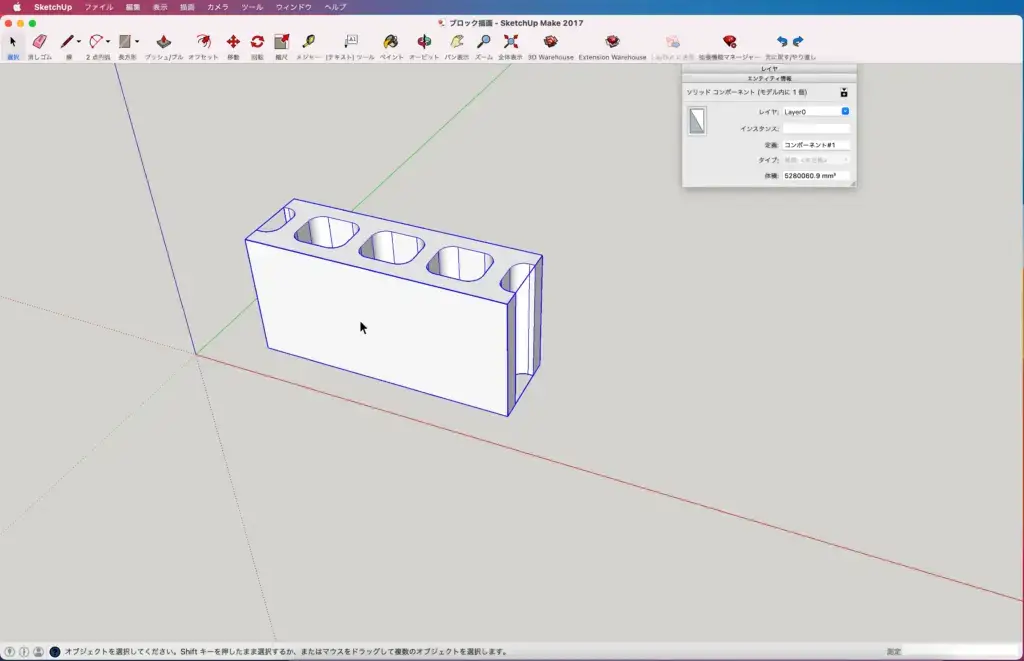Open the Apple menu
Image resolution: width=1024 pixels, height=661 pixels.
pyautogui.click(x=17, y=7)
